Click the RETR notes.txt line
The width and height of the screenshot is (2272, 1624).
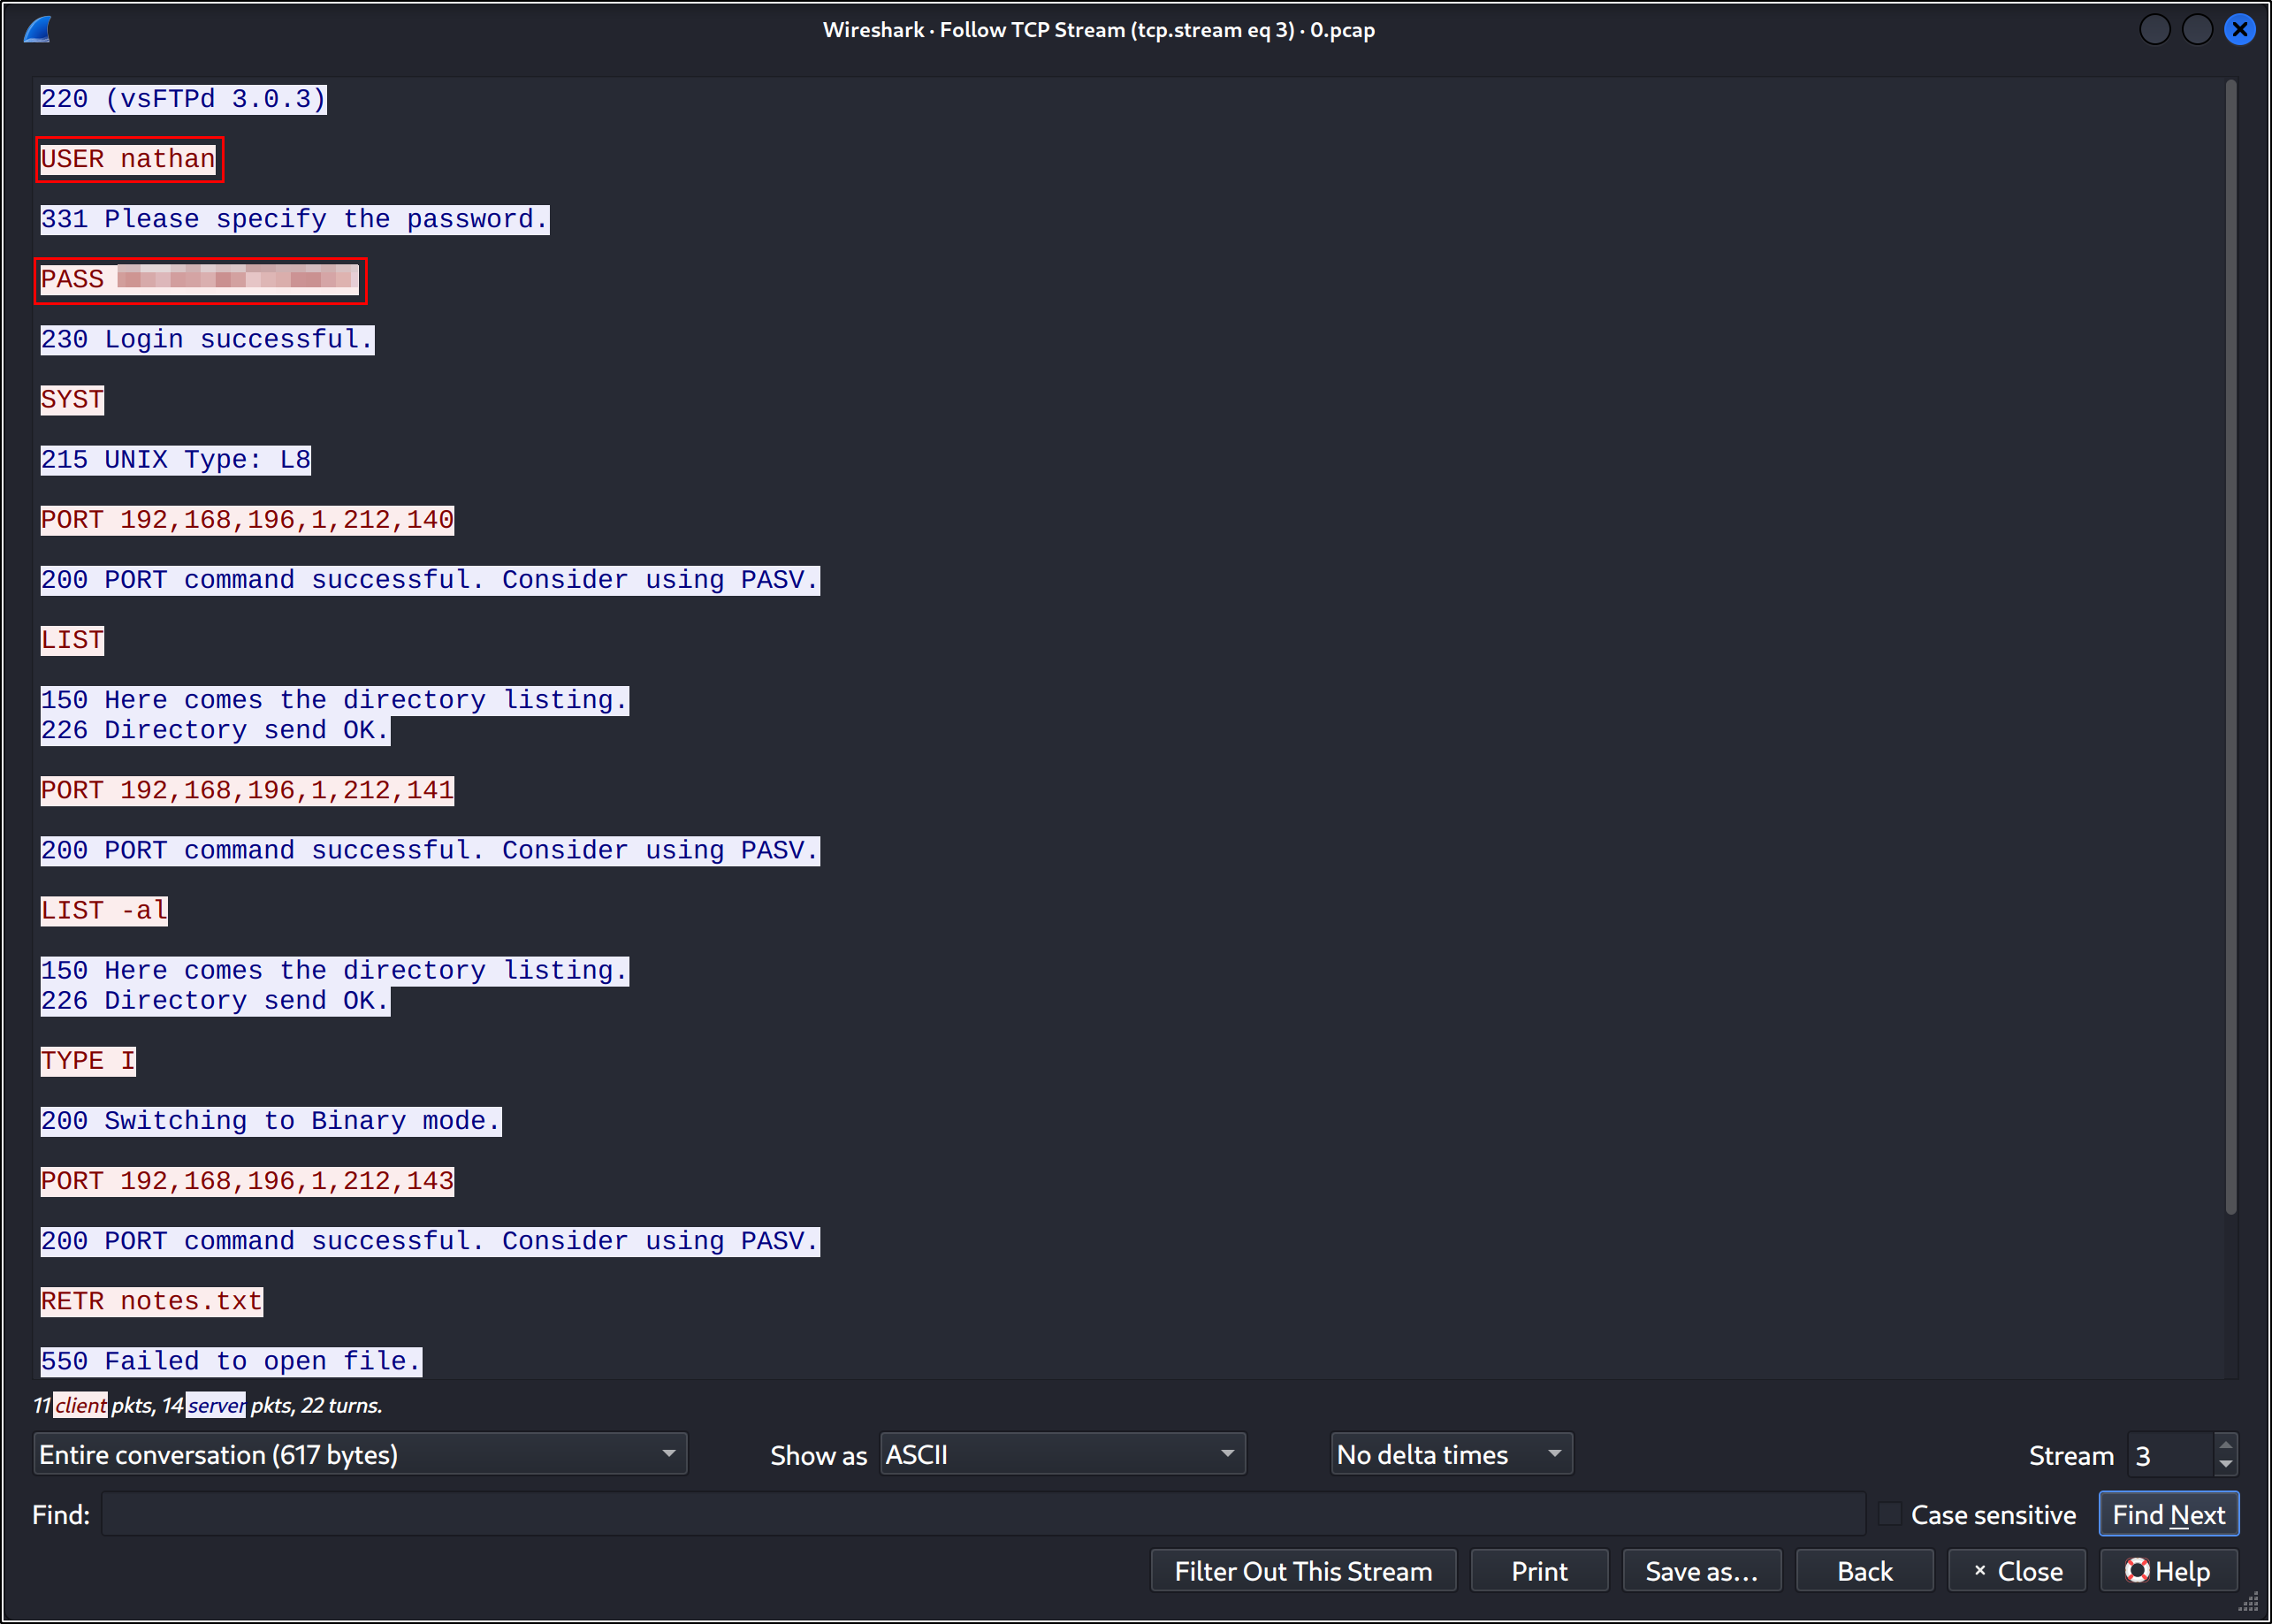(151, 1301)
